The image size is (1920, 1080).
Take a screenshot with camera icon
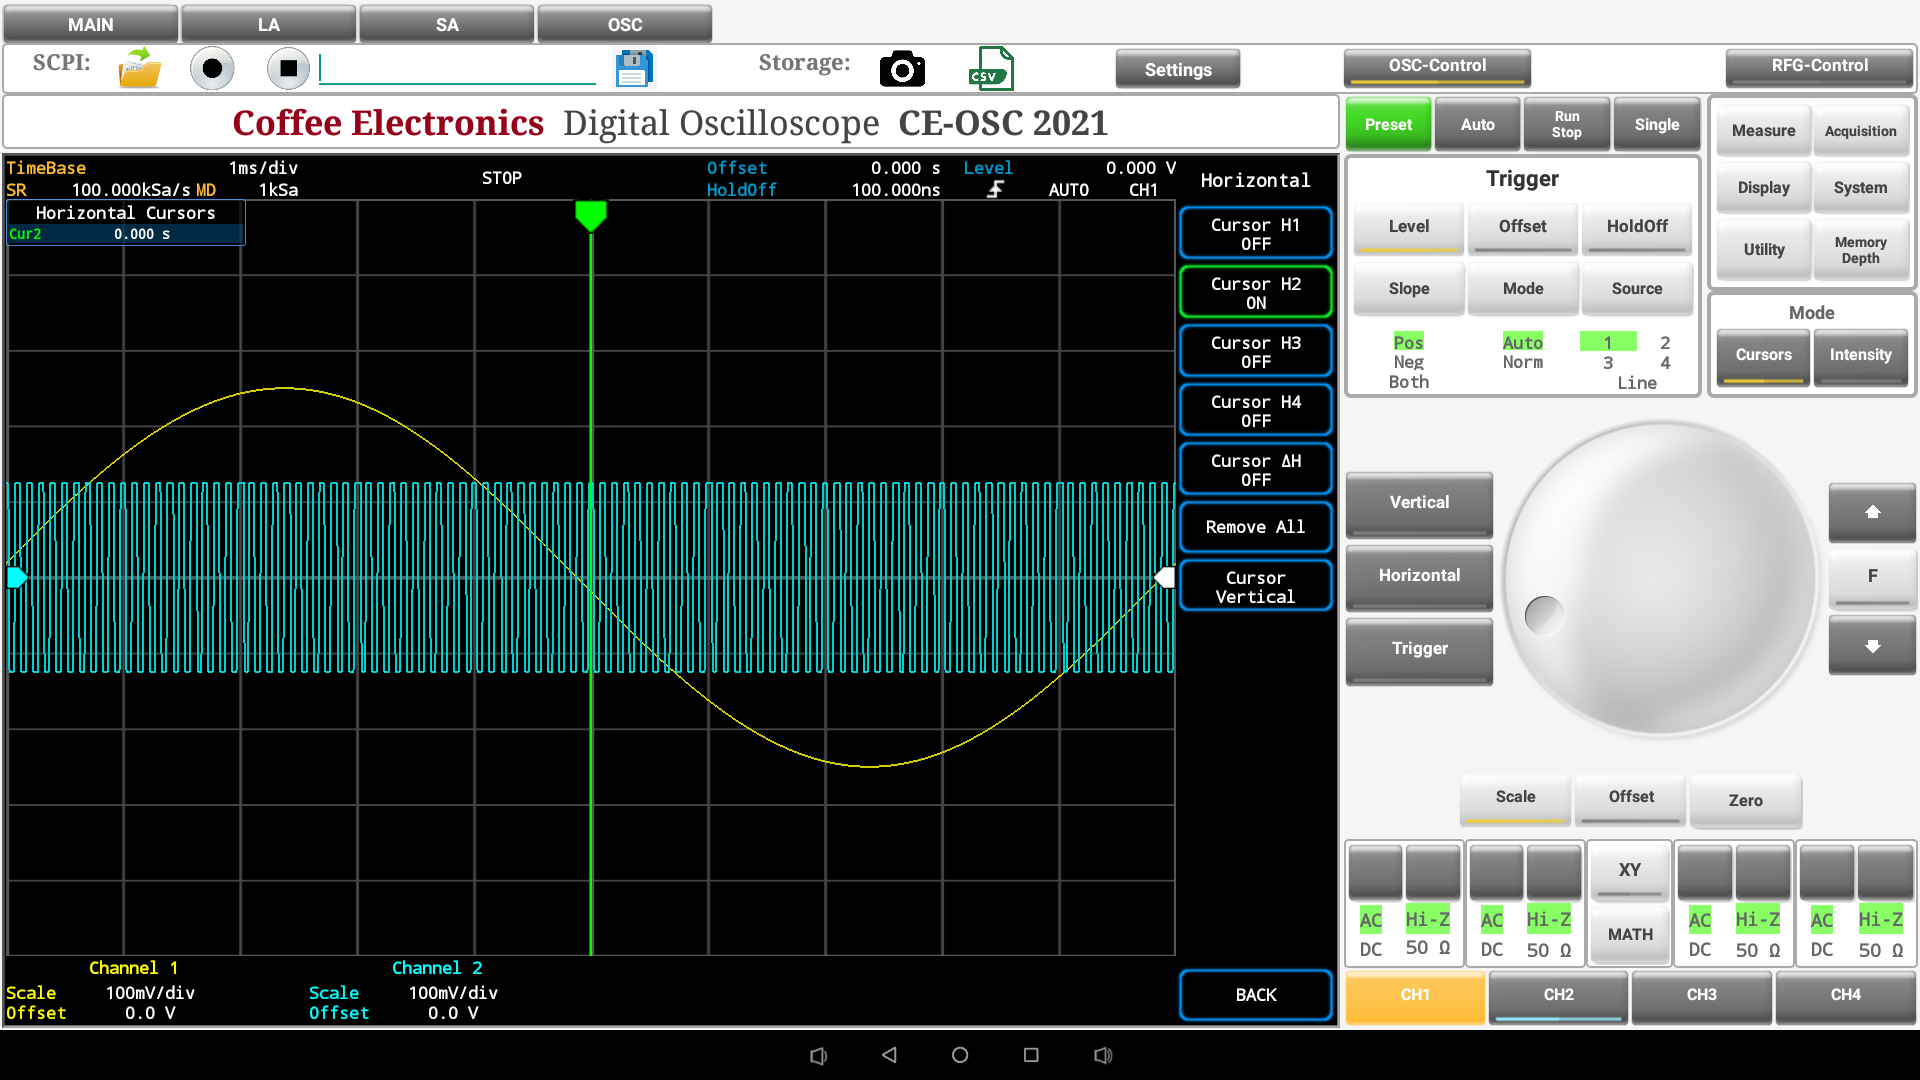tap(902, 68)
